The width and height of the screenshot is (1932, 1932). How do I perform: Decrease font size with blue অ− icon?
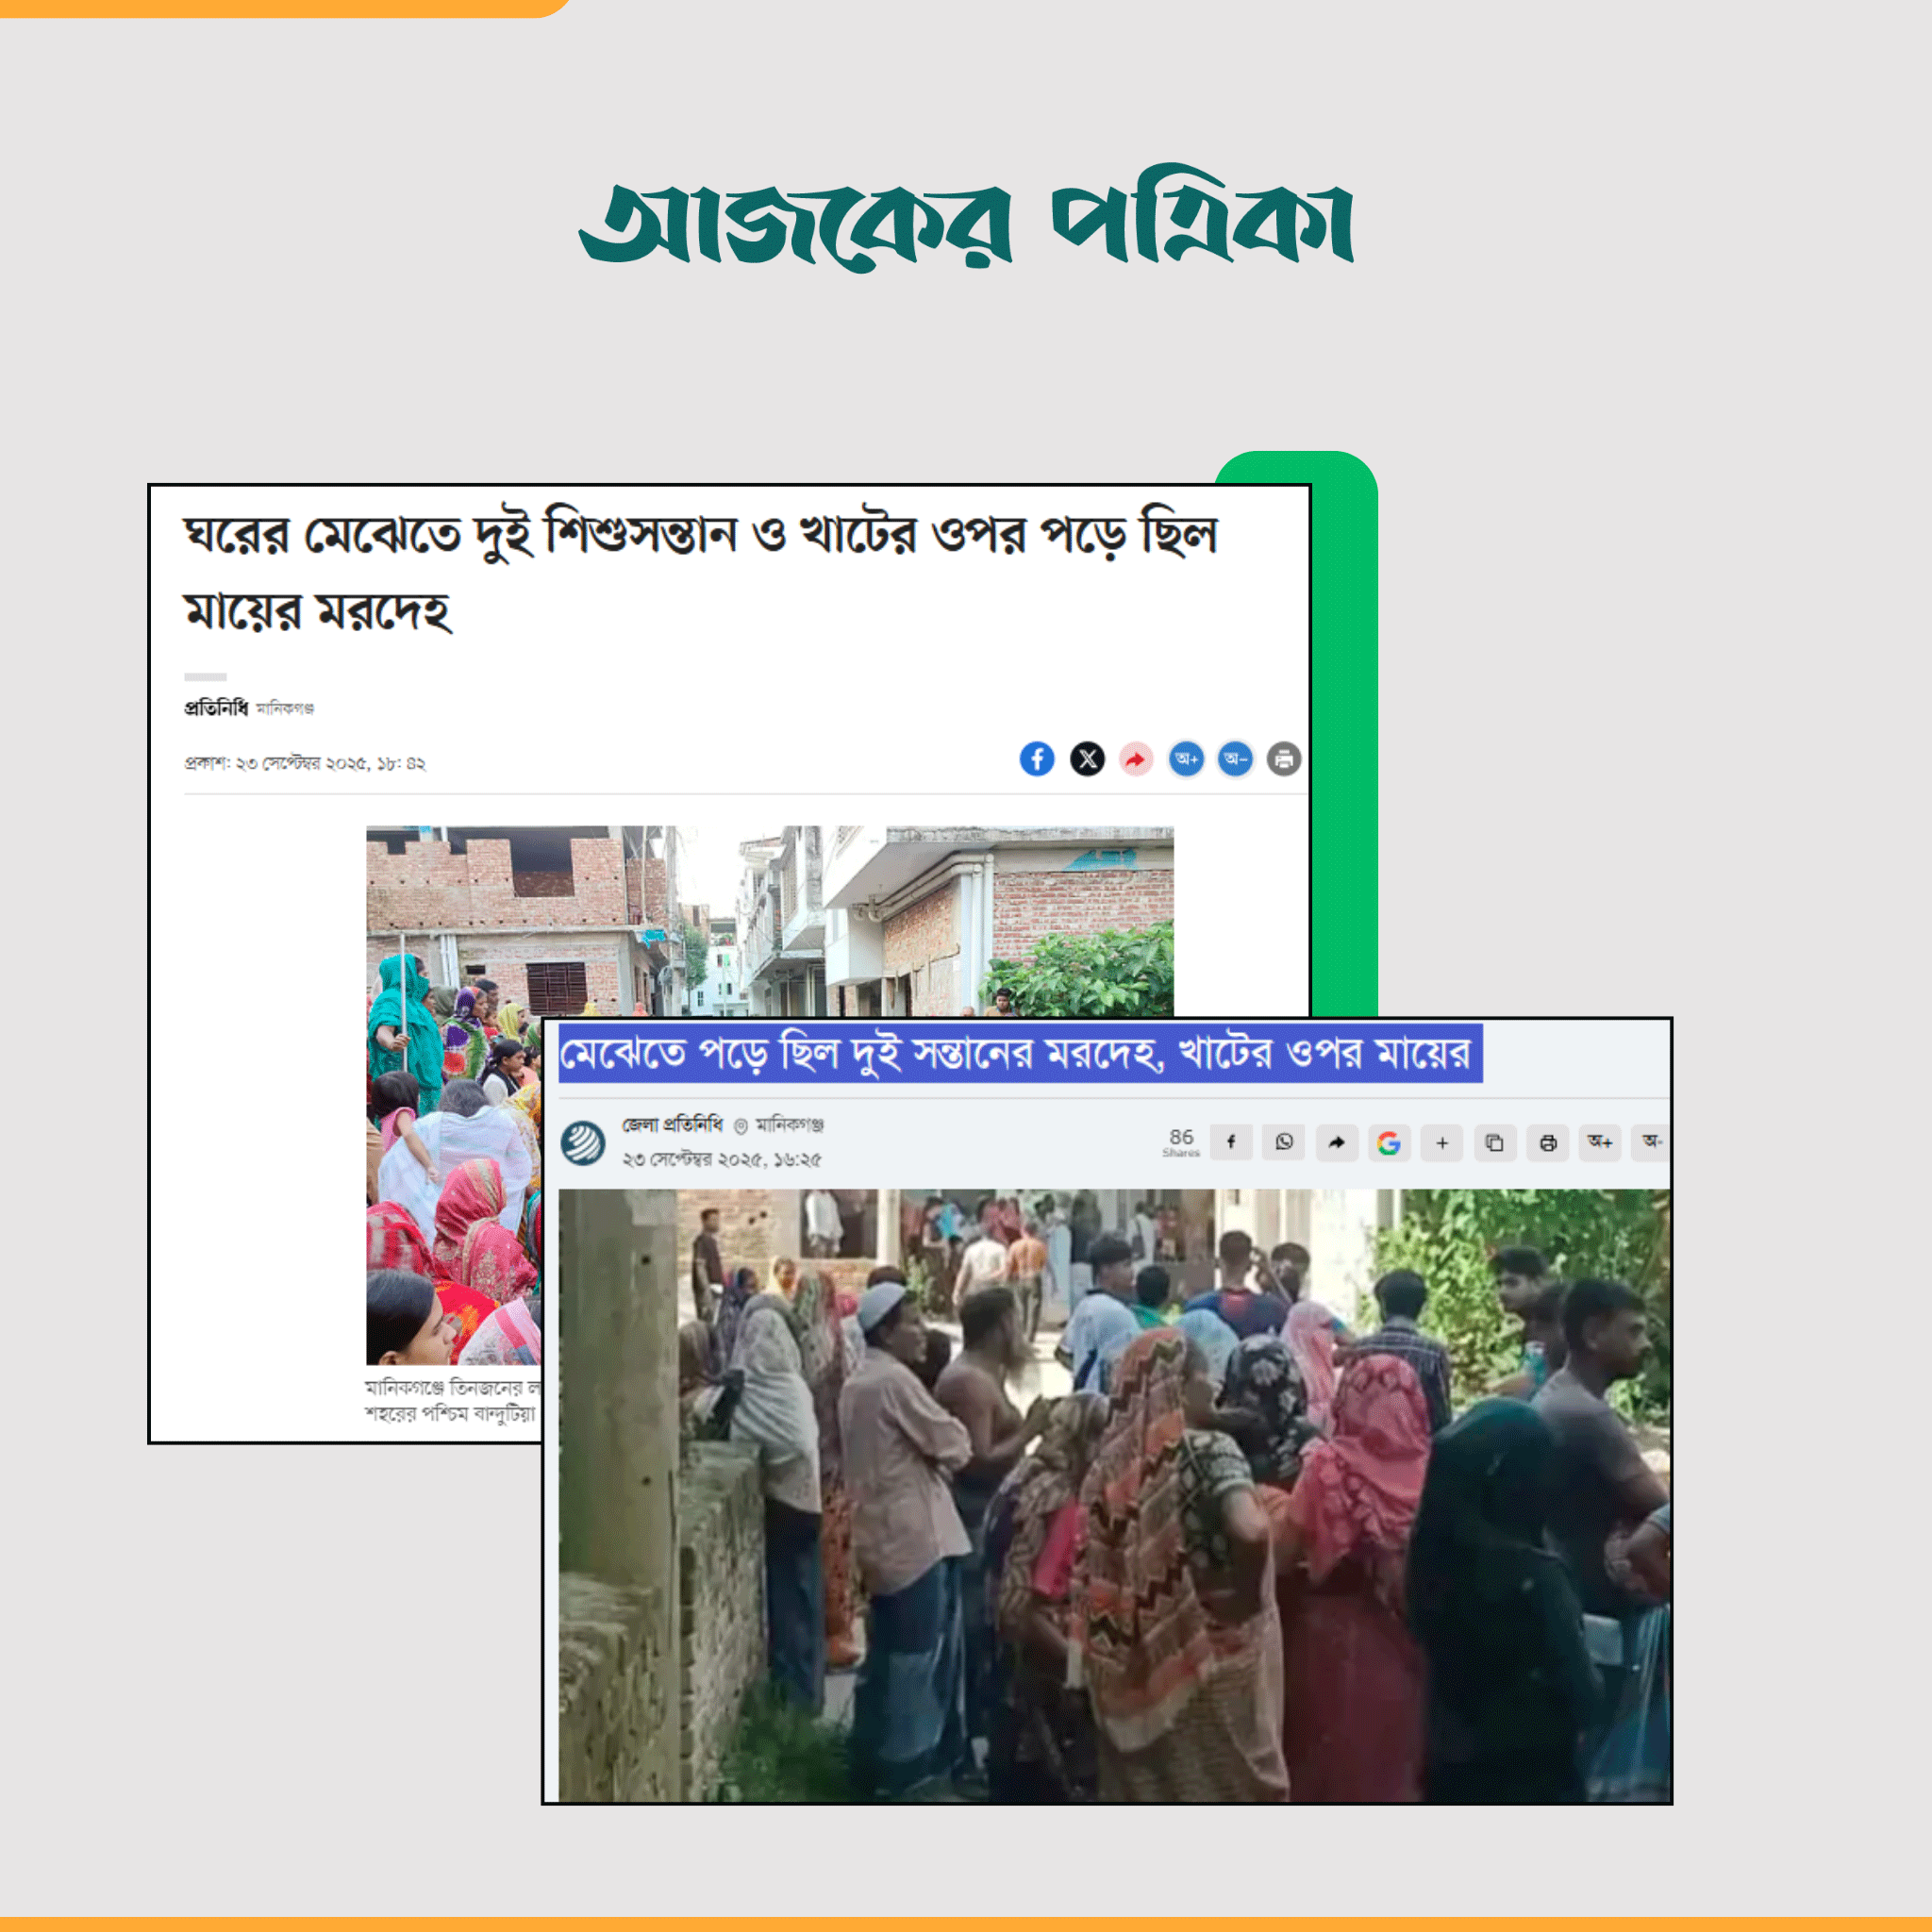(1235, 759)
